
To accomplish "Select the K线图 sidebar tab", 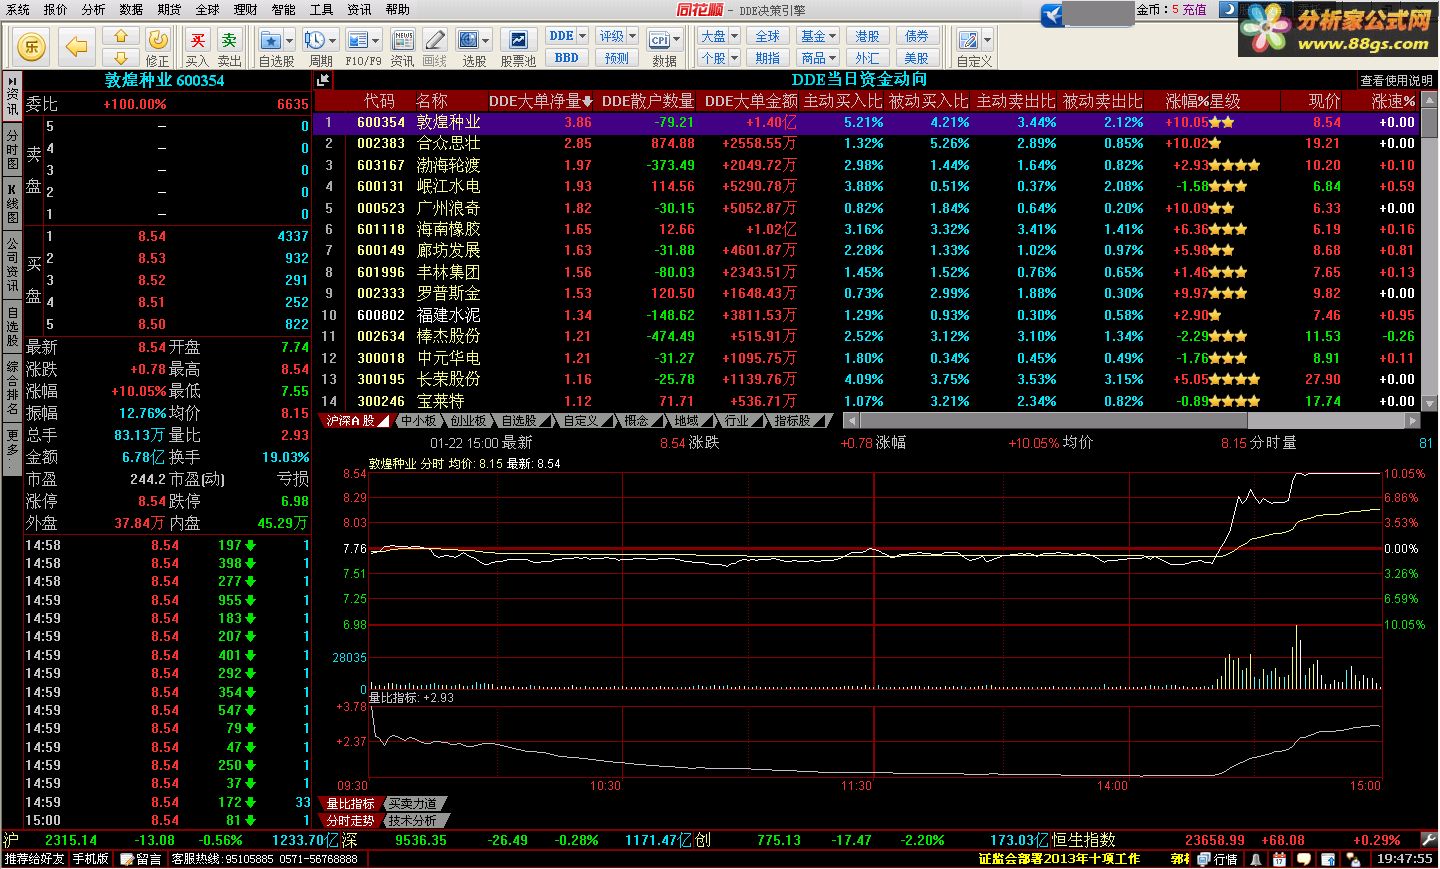I will [x=12, y=203].
